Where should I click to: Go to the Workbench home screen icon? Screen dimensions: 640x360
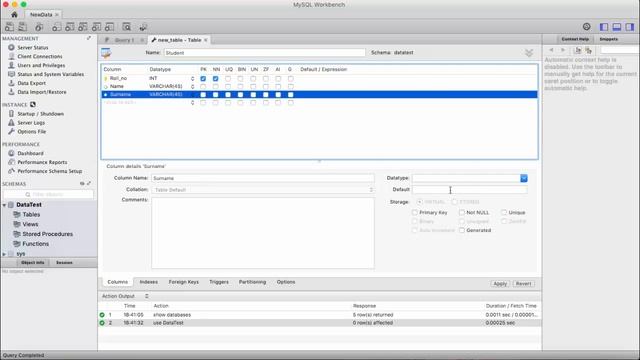(x=14, y=15)
